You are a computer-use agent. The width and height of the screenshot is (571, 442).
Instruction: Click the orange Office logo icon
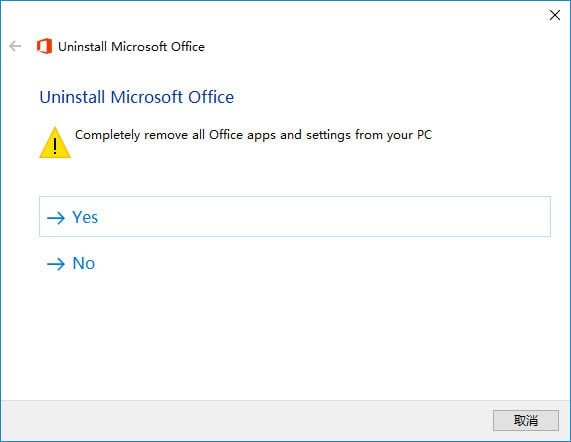click(x=44, y=46)
